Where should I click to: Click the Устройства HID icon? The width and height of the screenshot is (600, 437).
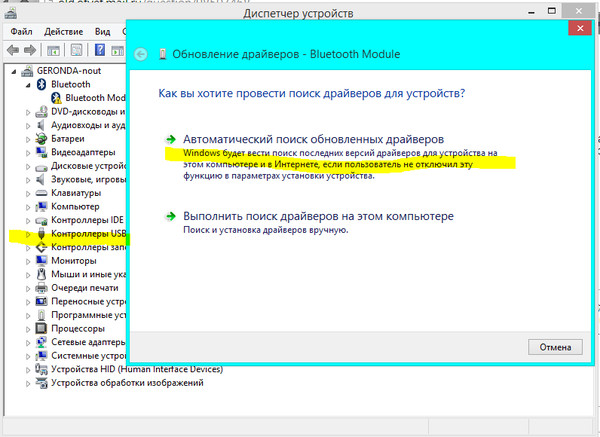41,369
